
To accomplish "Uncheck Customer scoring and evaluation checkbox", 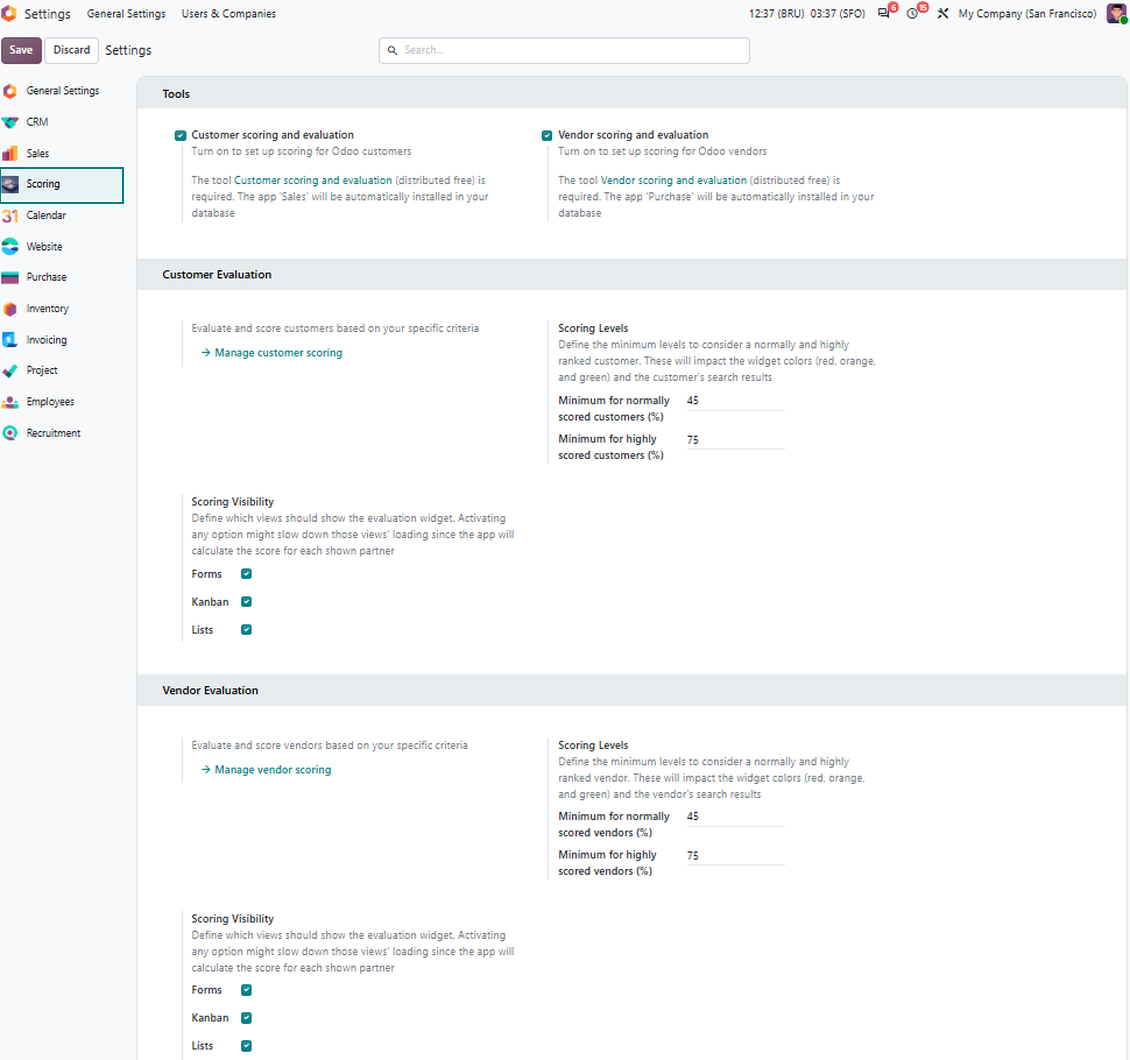I will 180,135.
